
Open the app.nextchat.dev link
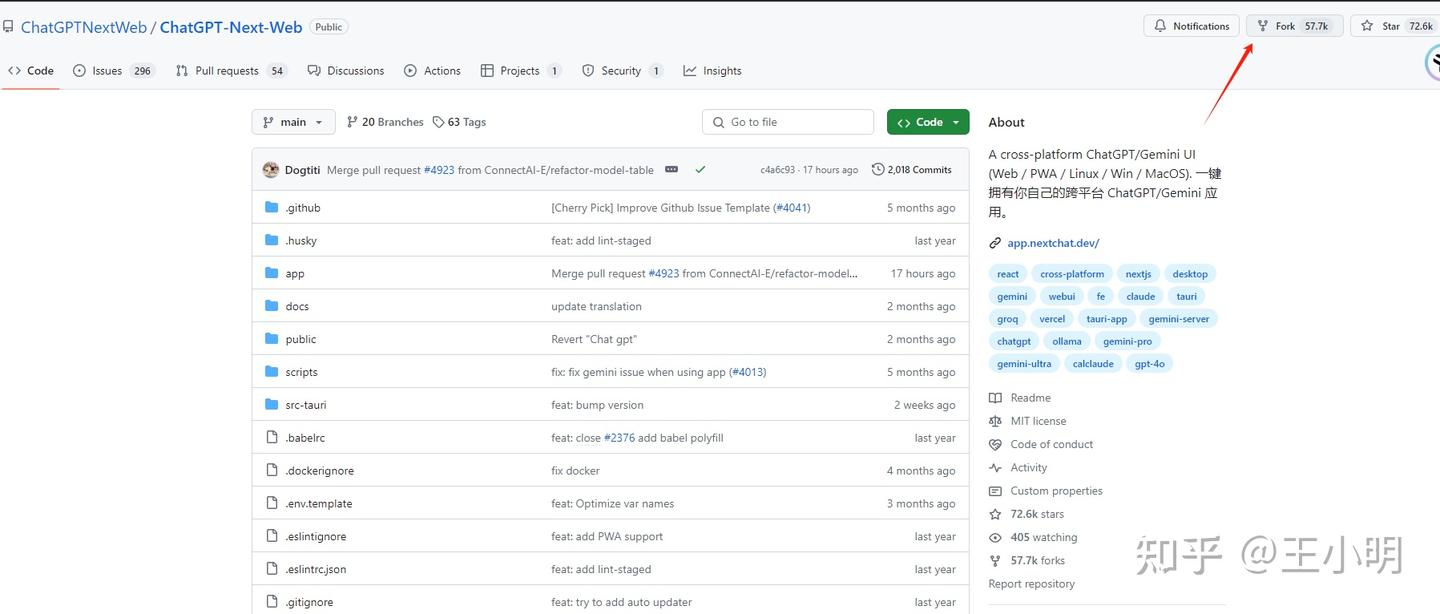(1053, 243)
